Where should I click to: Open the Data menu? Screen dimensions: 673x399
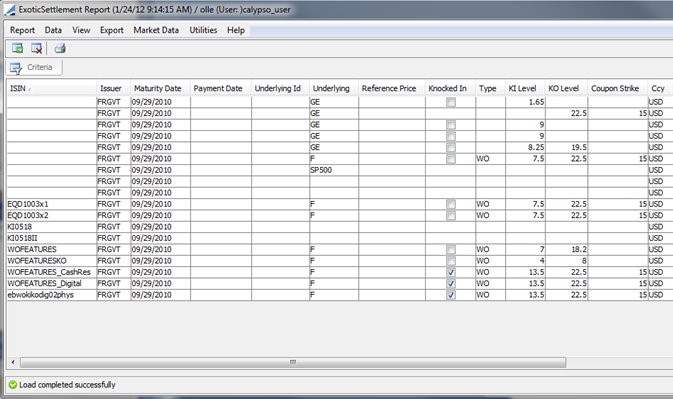[53, 30]
